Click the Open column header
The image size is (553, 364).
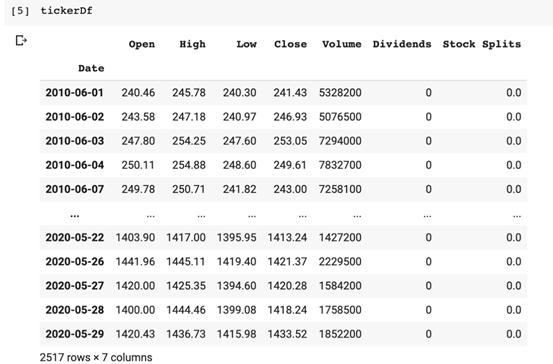tap(141, 44)
